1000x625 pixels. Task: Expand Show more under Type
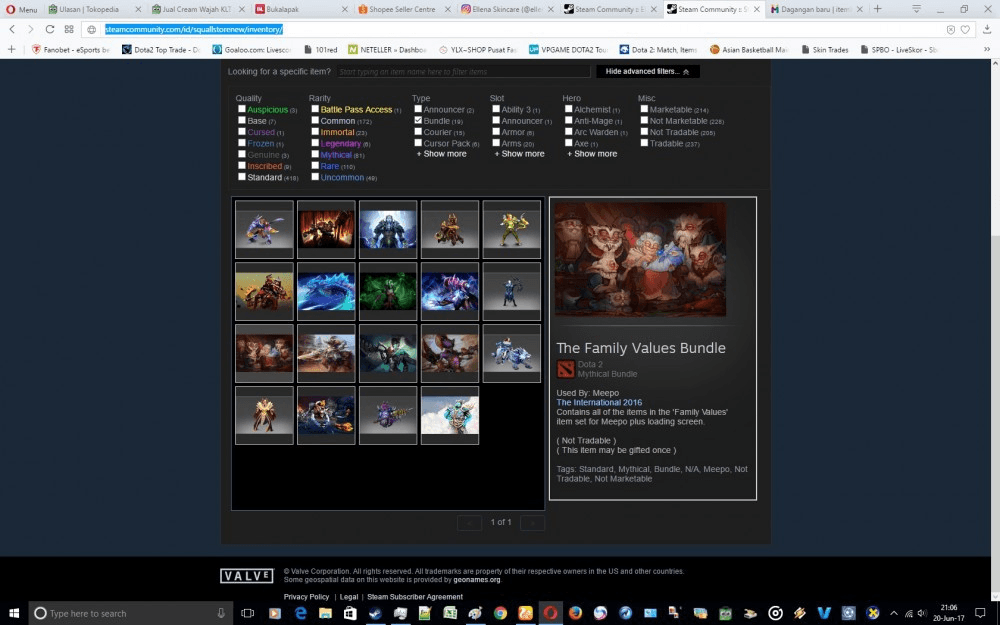click(x=441, y=154)
